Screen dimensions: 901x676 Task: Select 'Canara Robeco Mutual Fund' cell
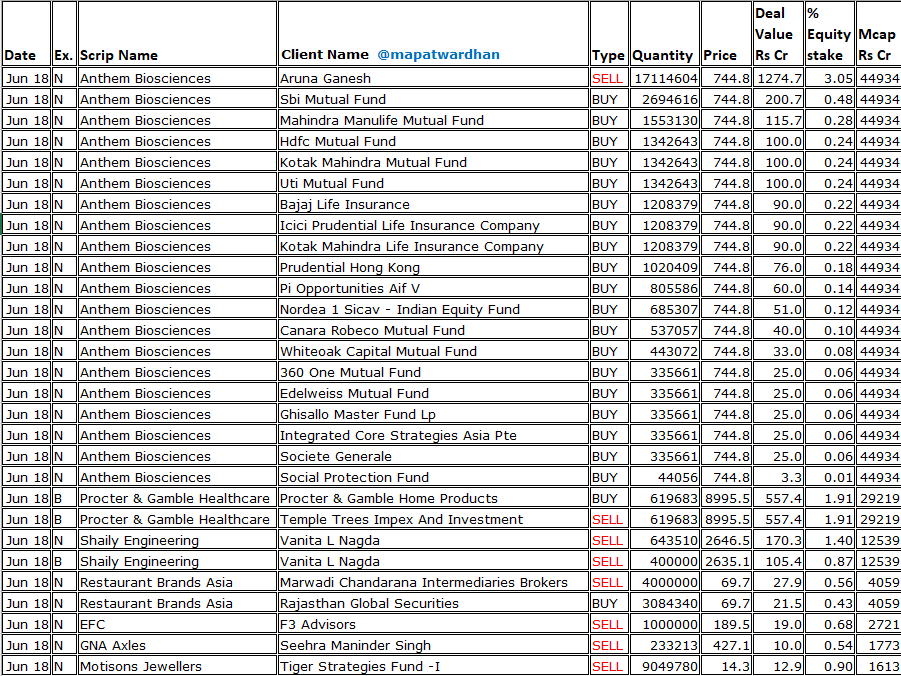click(x=433, y=330)
